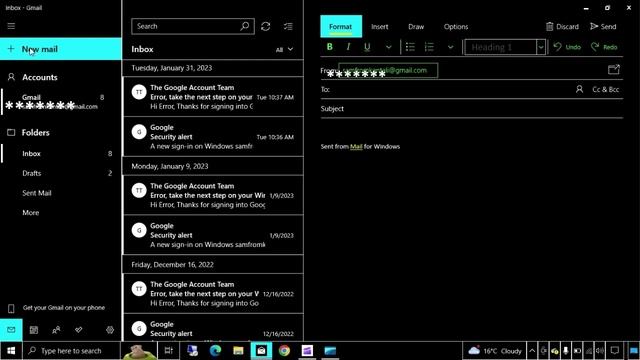Viewport: 640px width, 360px height.
Task: Select the Monday, January 9, 2023 date header
Action: [x=213, y=167]
